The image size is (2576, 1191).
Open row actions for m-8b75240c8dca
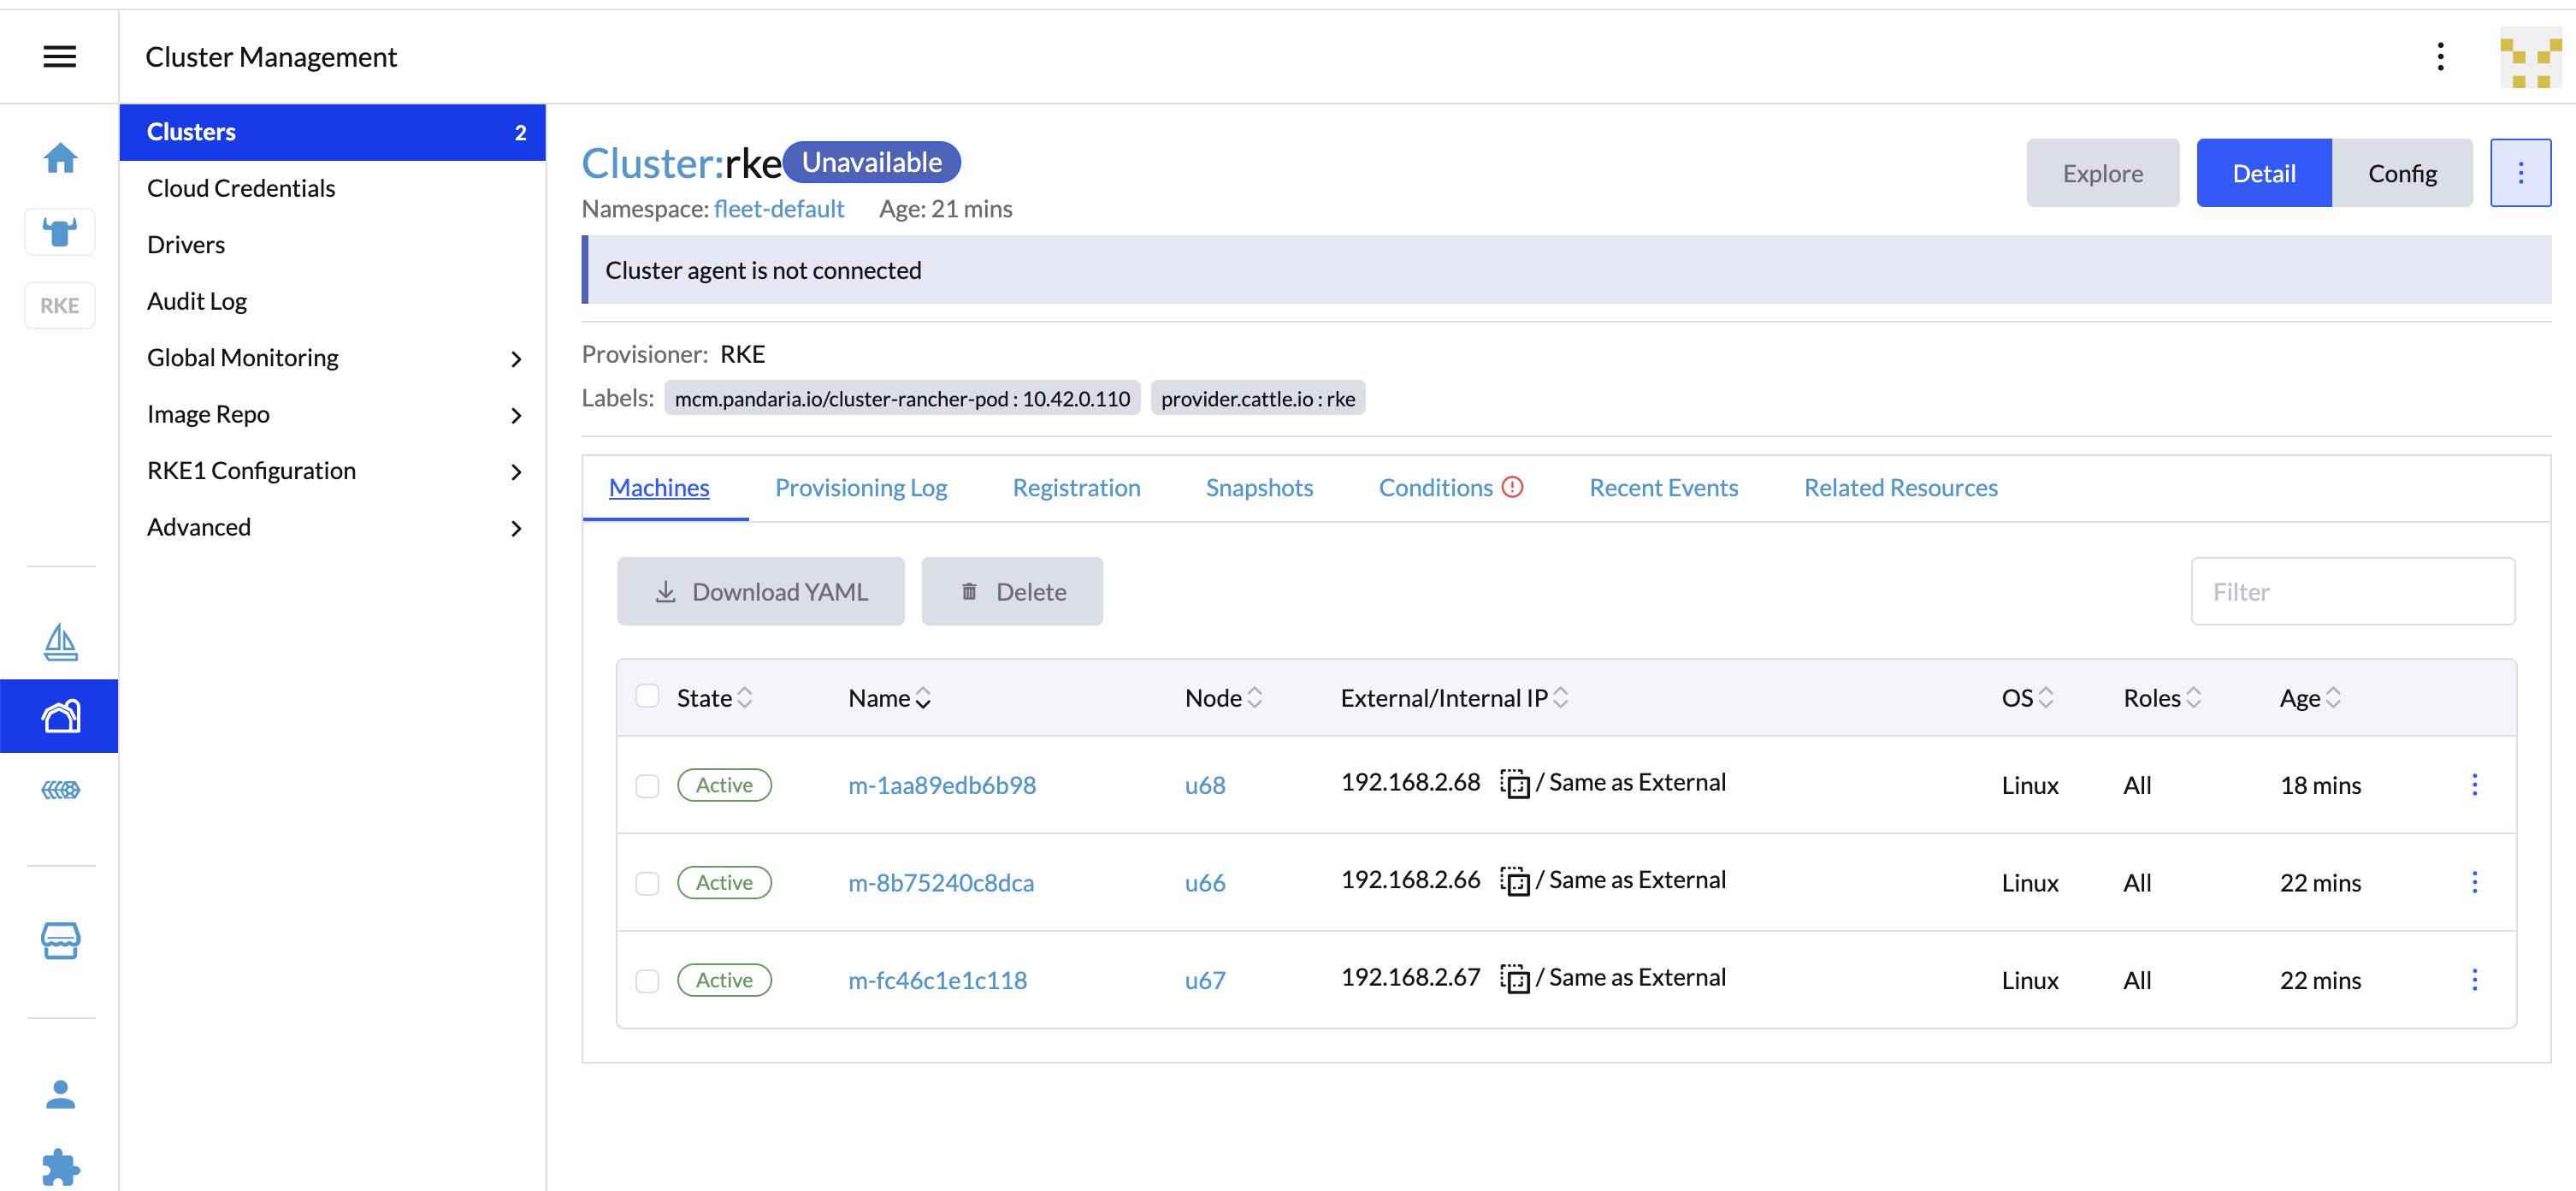2474,882
